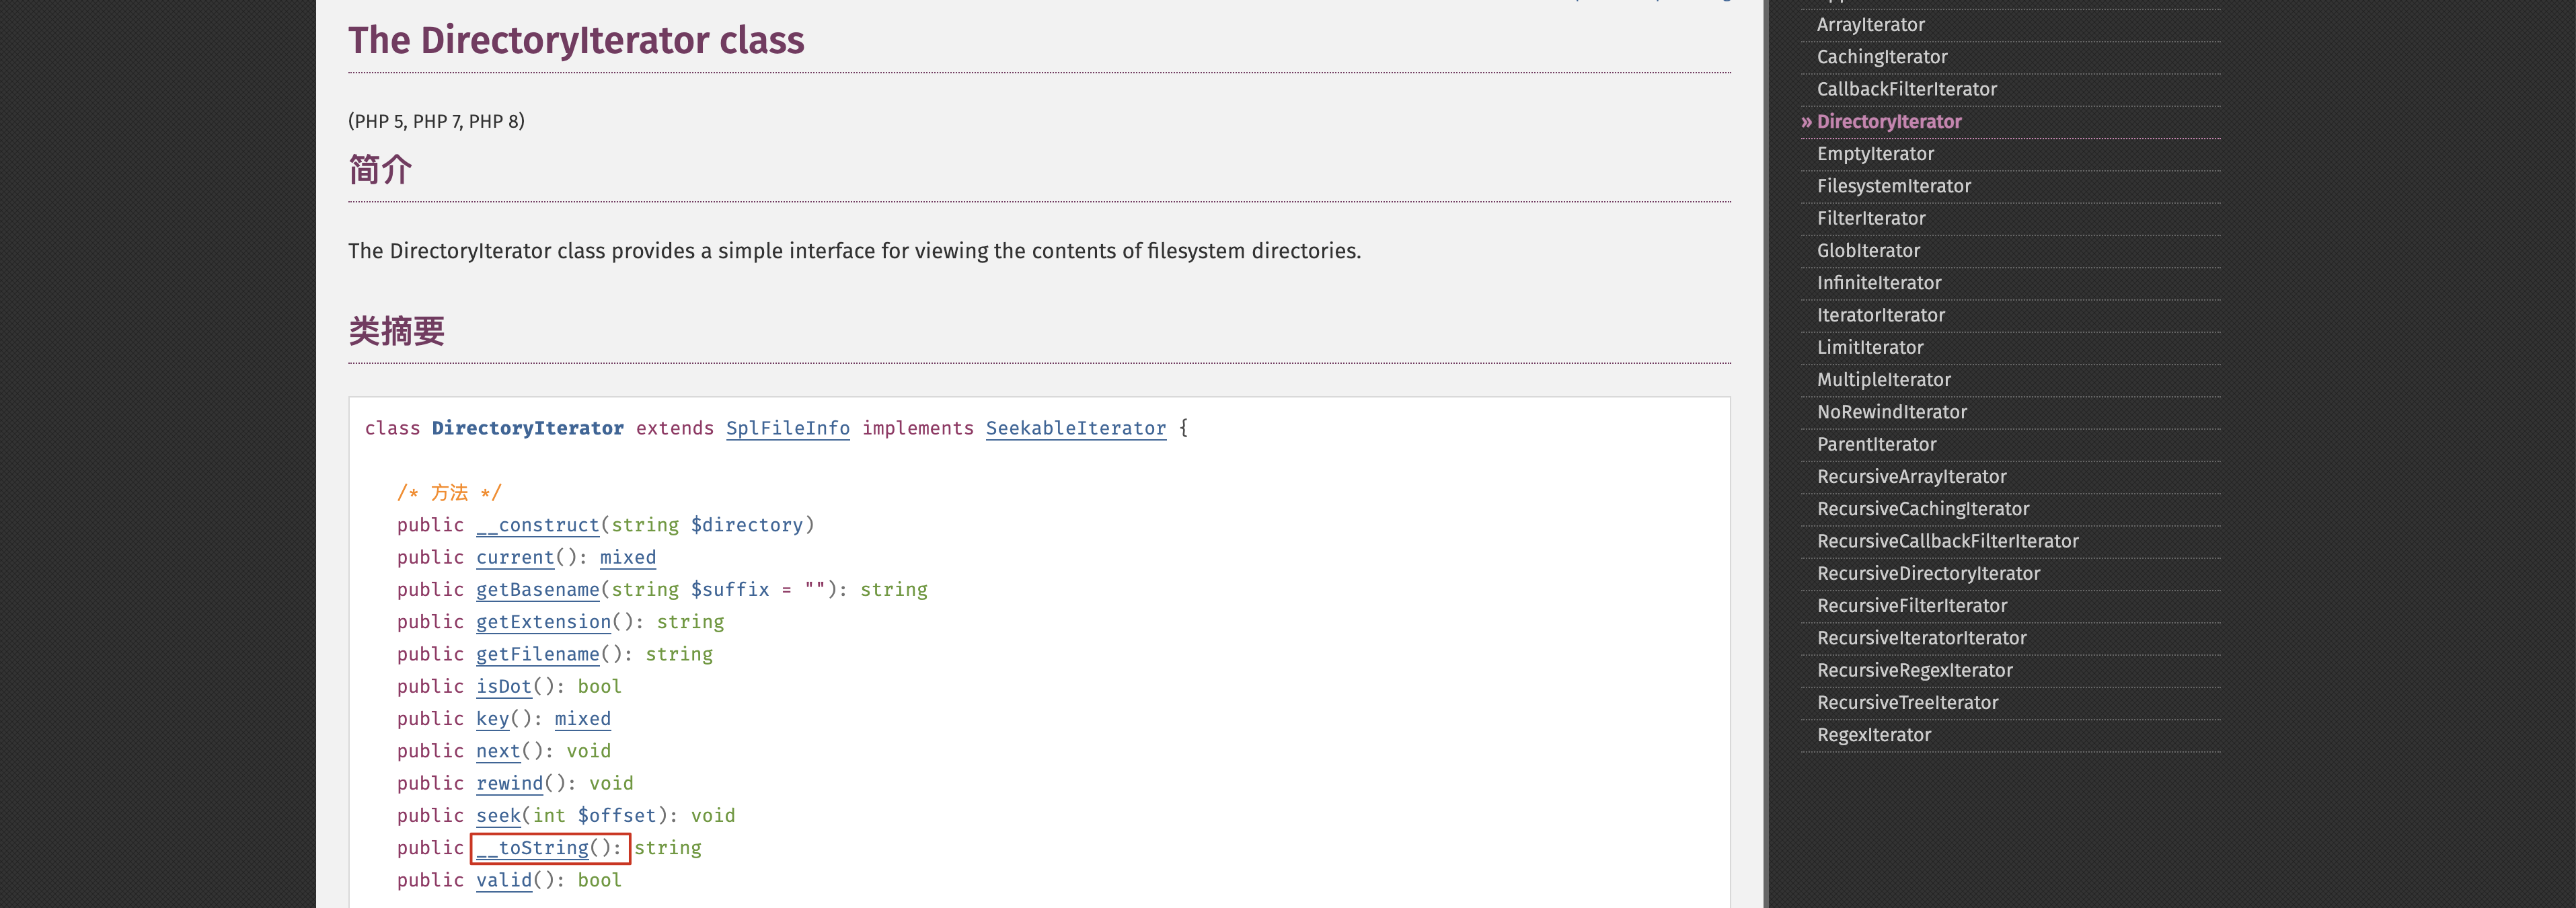Go to RecursiveCachingIterator in the sidebar
2576x908 pixels.
point(1923,509)
